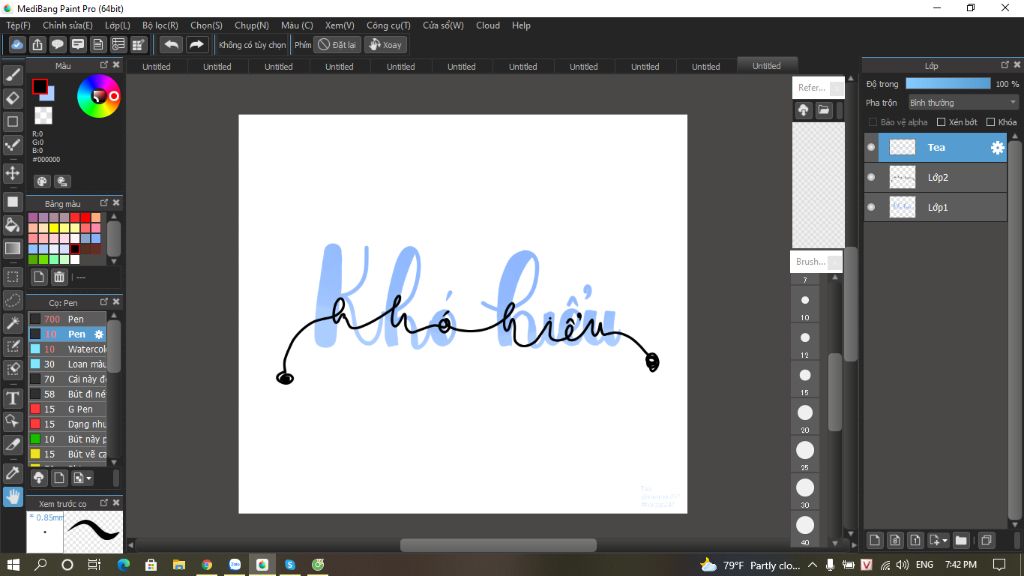
Task: Click the cloud save icon in top toolbar
Action: 17,44
